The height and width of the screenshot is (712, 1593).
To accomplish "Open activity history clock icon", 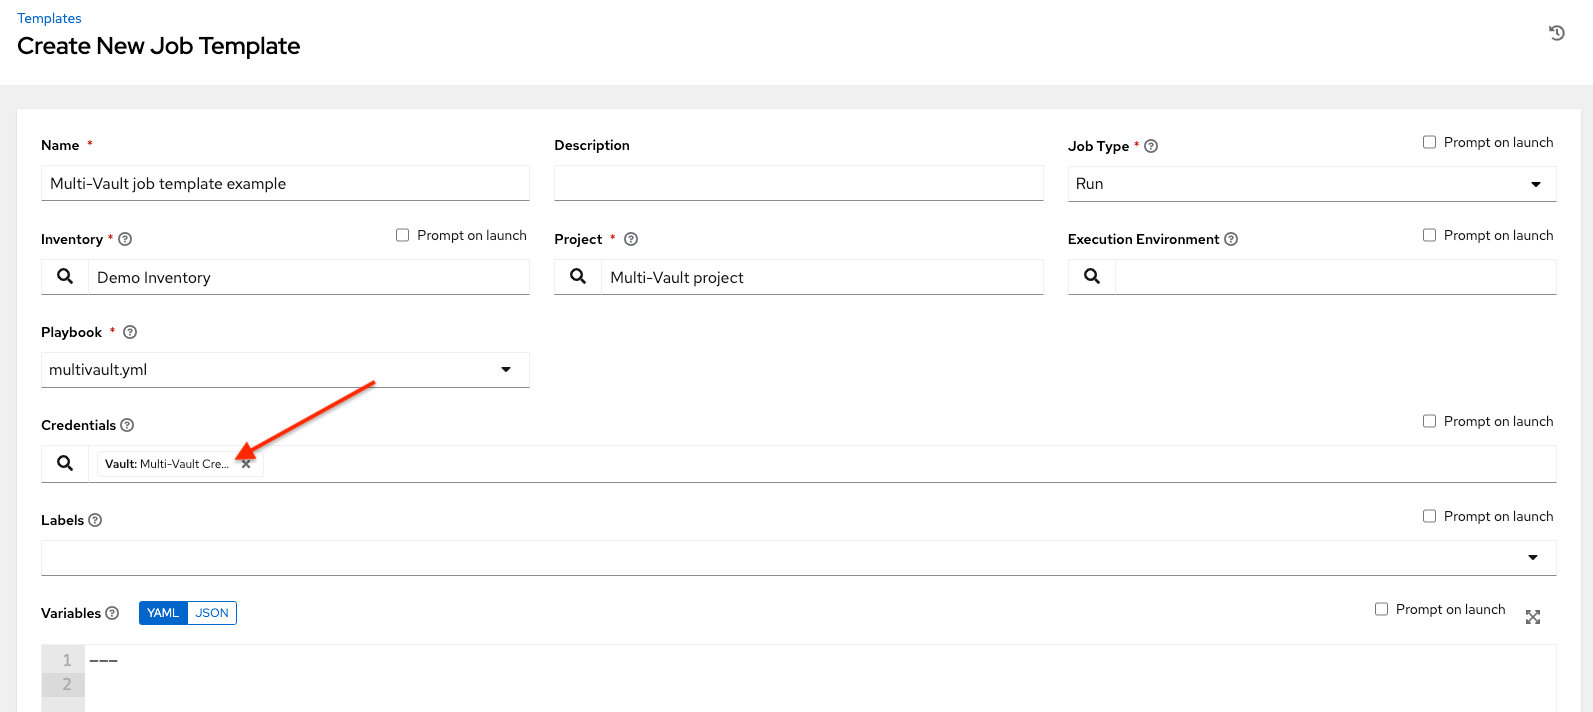I will pyautogui.click(x=1556, y=33).
